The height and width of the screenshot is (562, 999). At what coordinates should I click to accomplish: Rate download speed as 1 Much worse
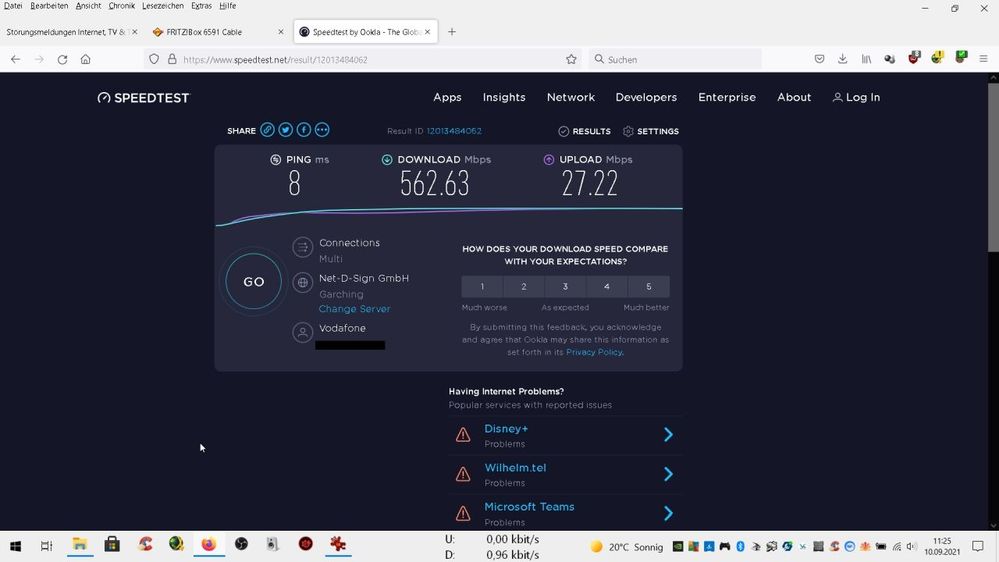tap(482, 287)
